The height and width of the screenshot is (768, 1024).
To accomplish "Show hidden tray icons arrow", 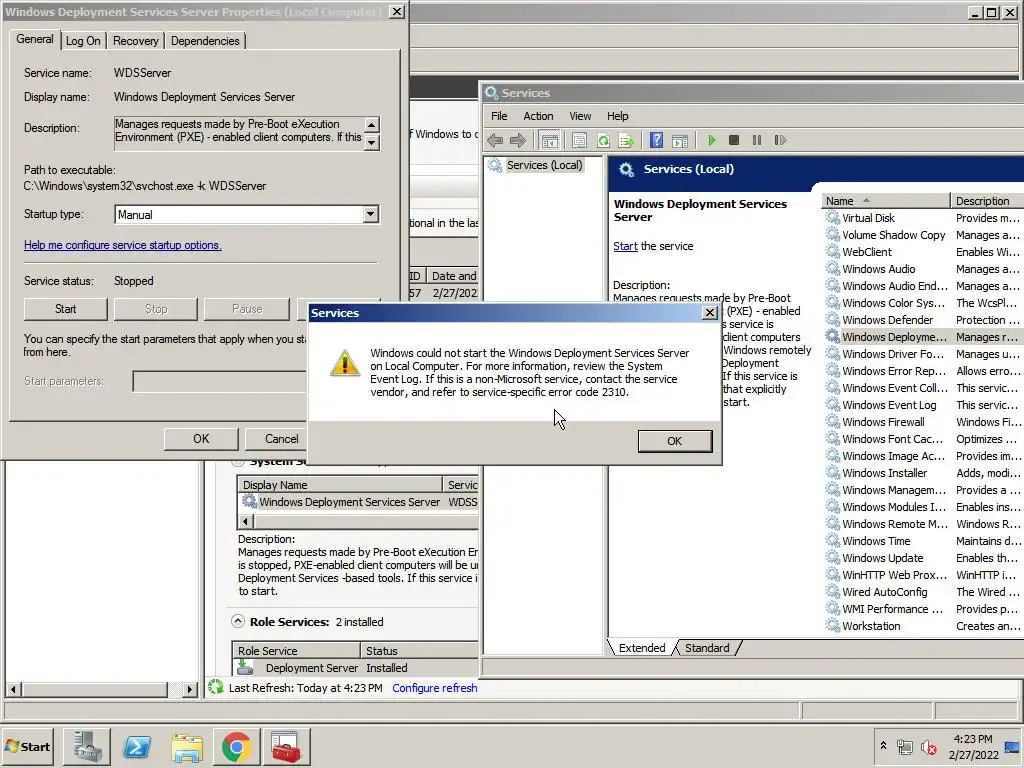I will (883, 746).
